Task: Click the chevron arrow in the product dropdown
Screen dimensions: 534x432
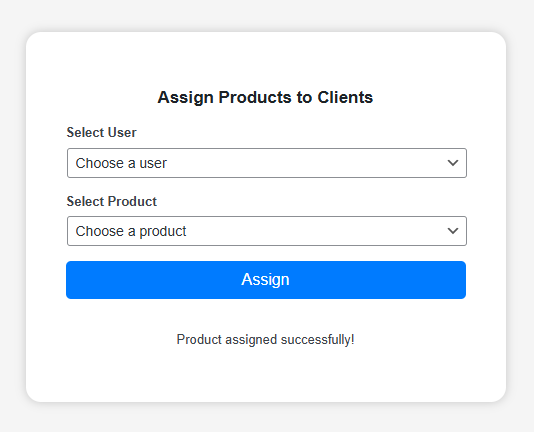Action: [453, 231]
